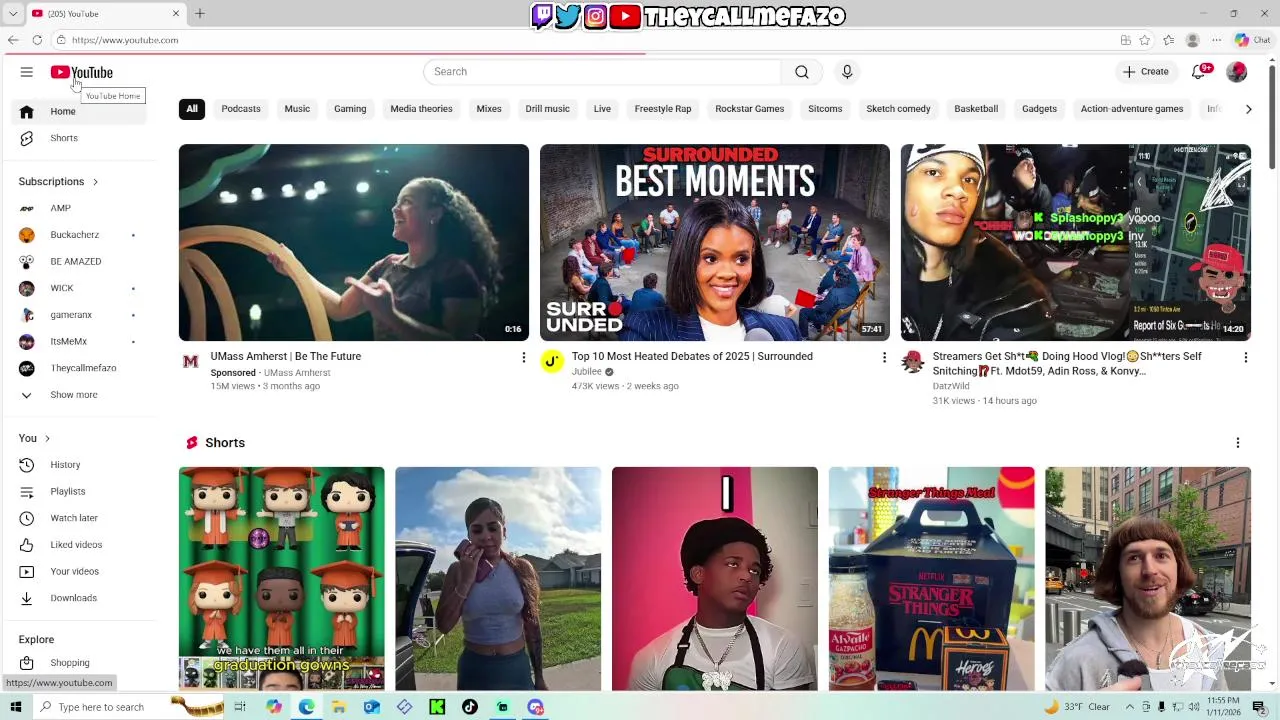1280x720 pixels.
Task: Play the graduation gowns Funko short
Action: [282, 579]
